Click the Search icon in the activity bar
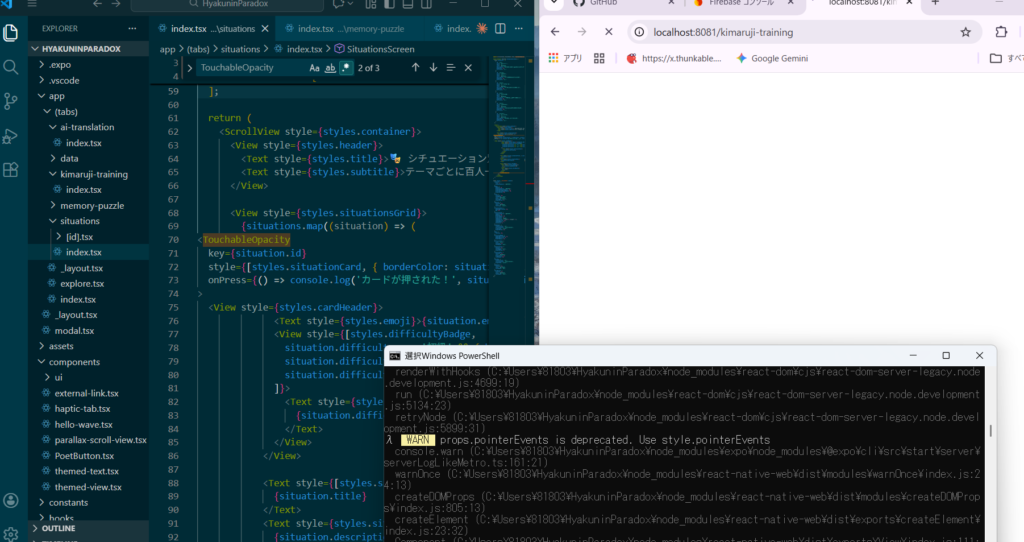The height and width of the screenshot is (542, 1024). [x=11, y=67]
